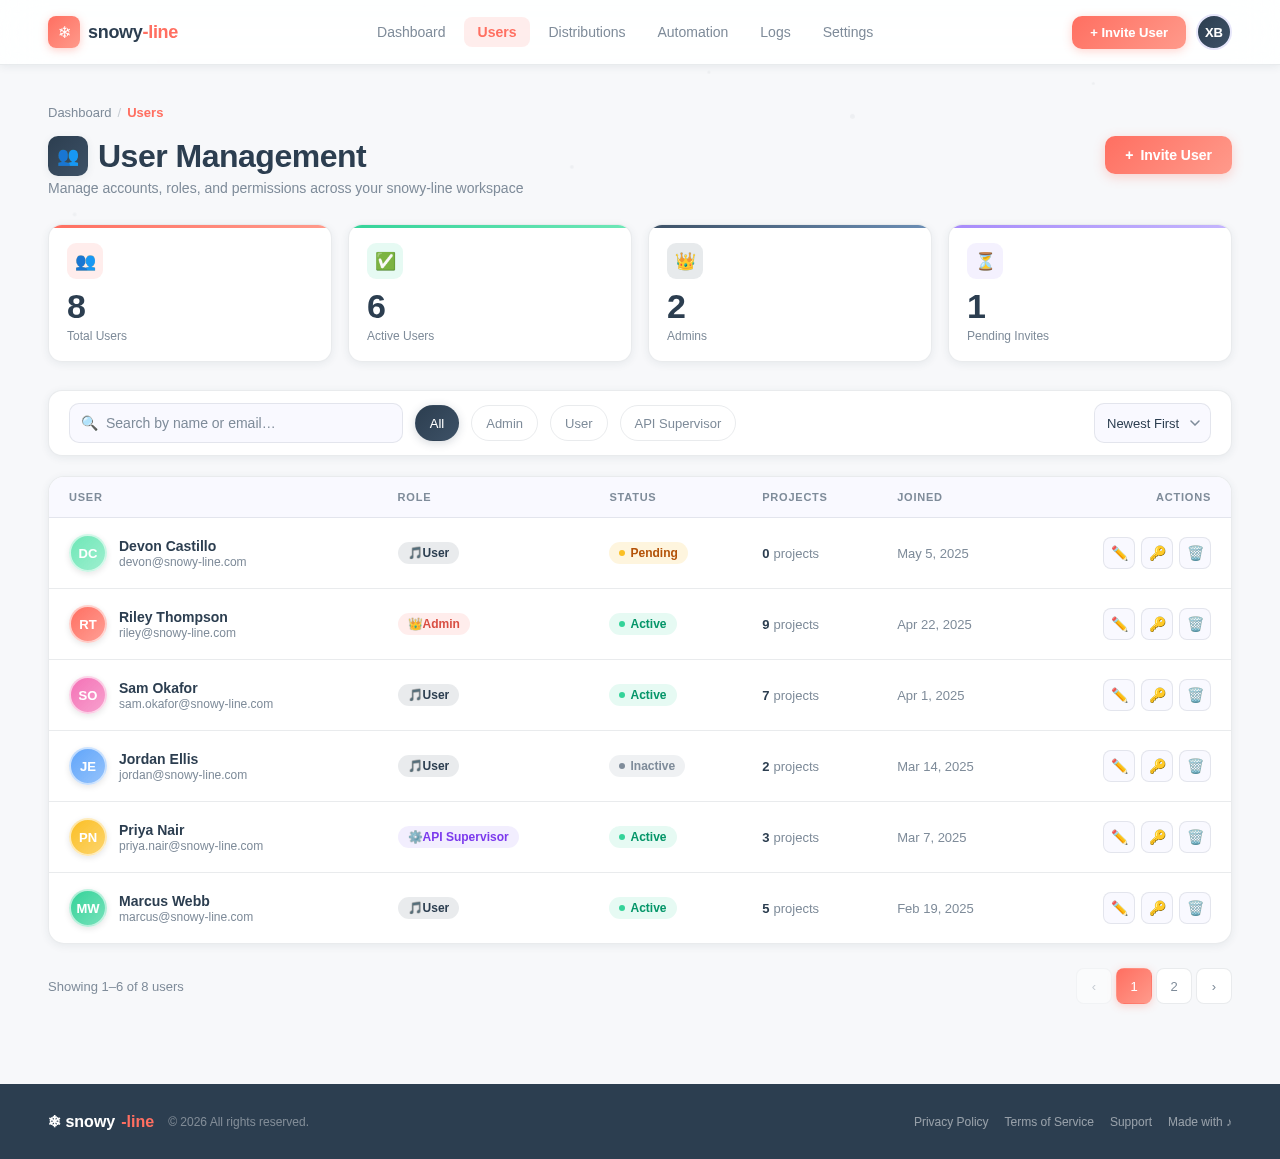Toggle the User filter chip
Screen dimensions: 1280x1159
pyautogui.click(x=578, y=423)
